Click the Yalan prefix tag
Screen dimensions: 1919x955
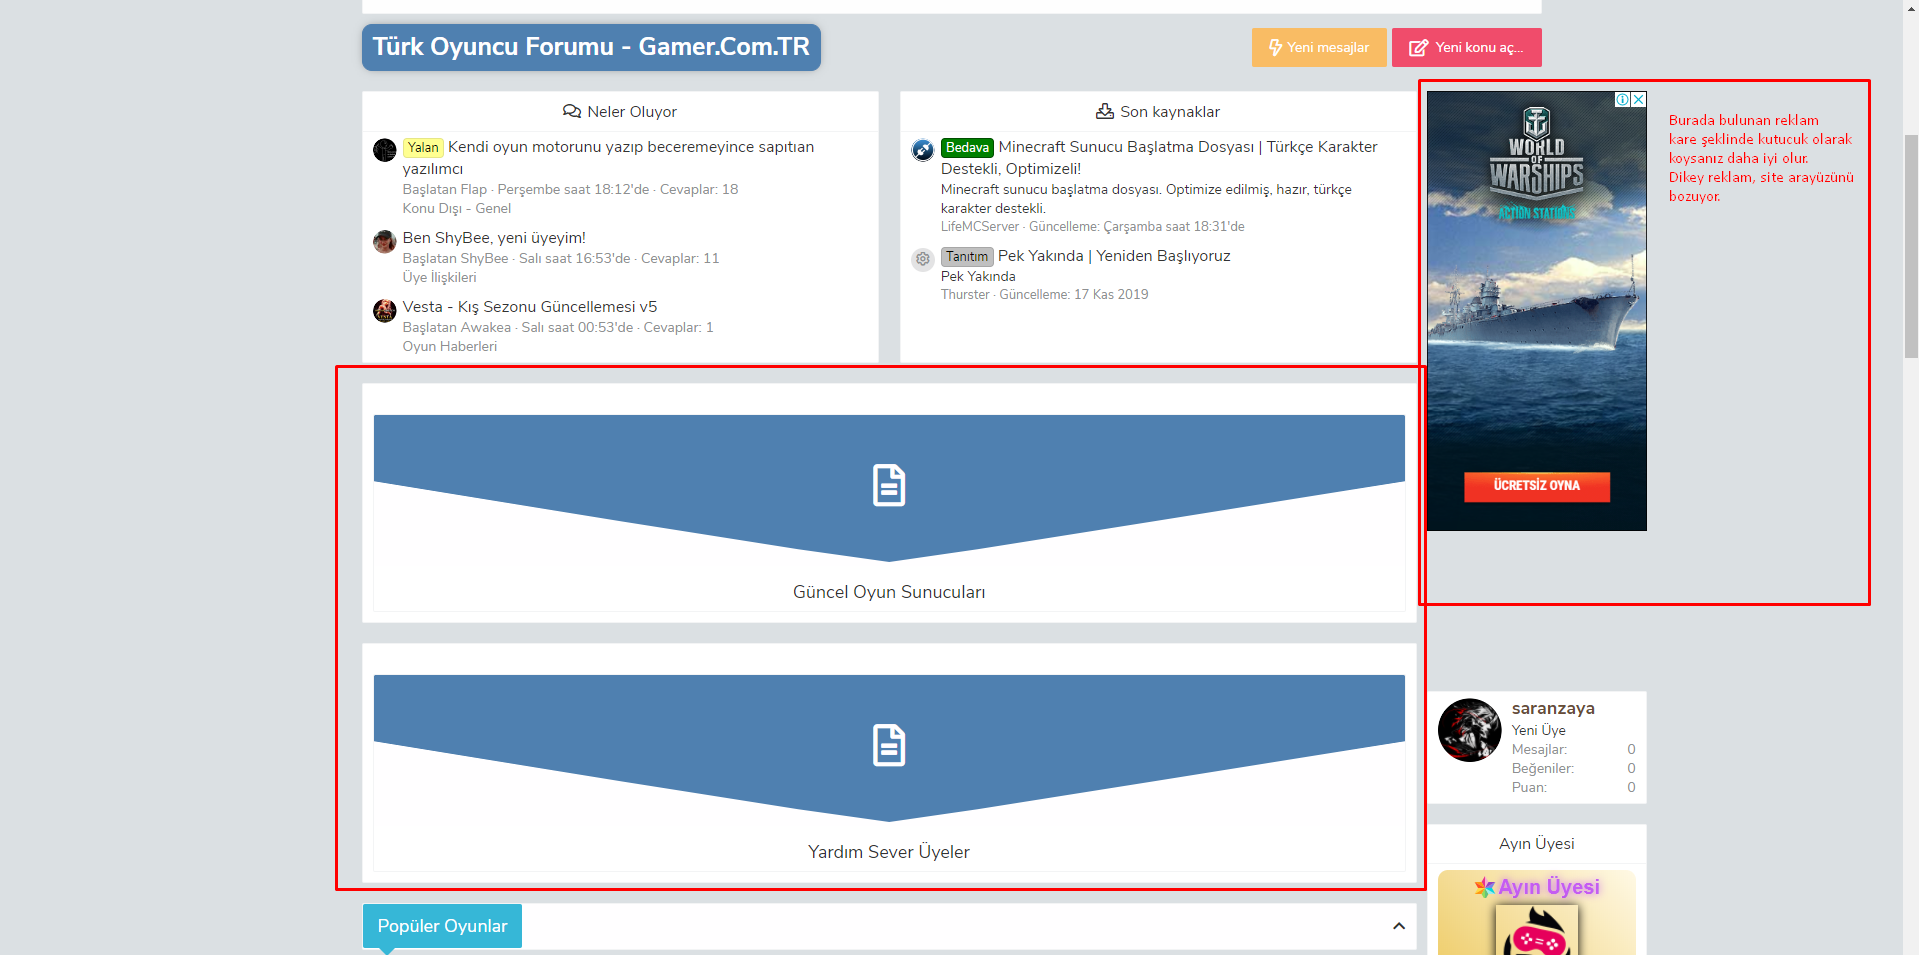423,147
